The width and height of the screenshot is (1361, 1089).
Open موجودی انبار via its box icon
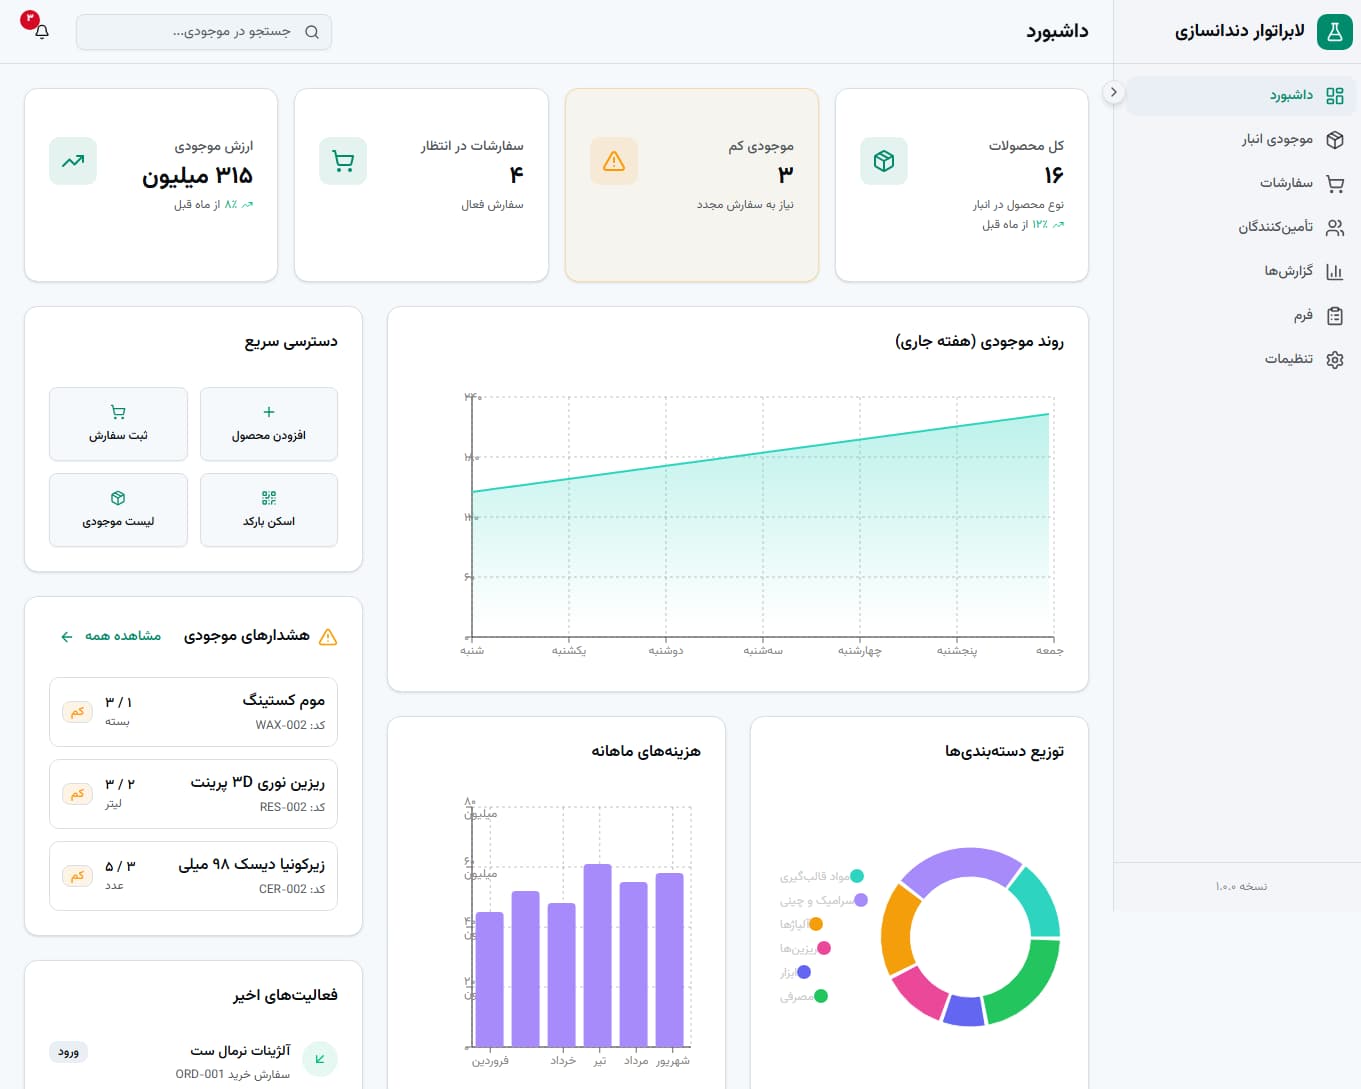[1334, 140]
